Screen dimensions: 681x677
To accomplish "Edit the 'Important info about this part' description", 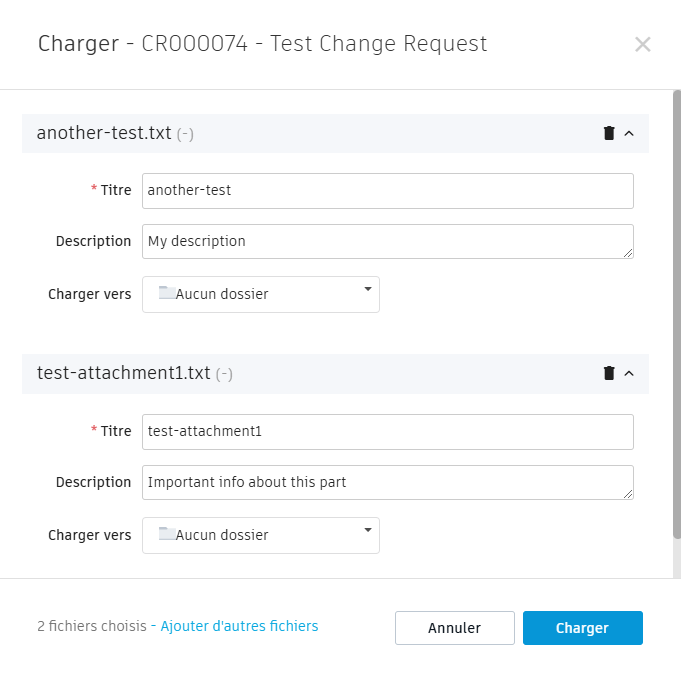I will 387,482.
